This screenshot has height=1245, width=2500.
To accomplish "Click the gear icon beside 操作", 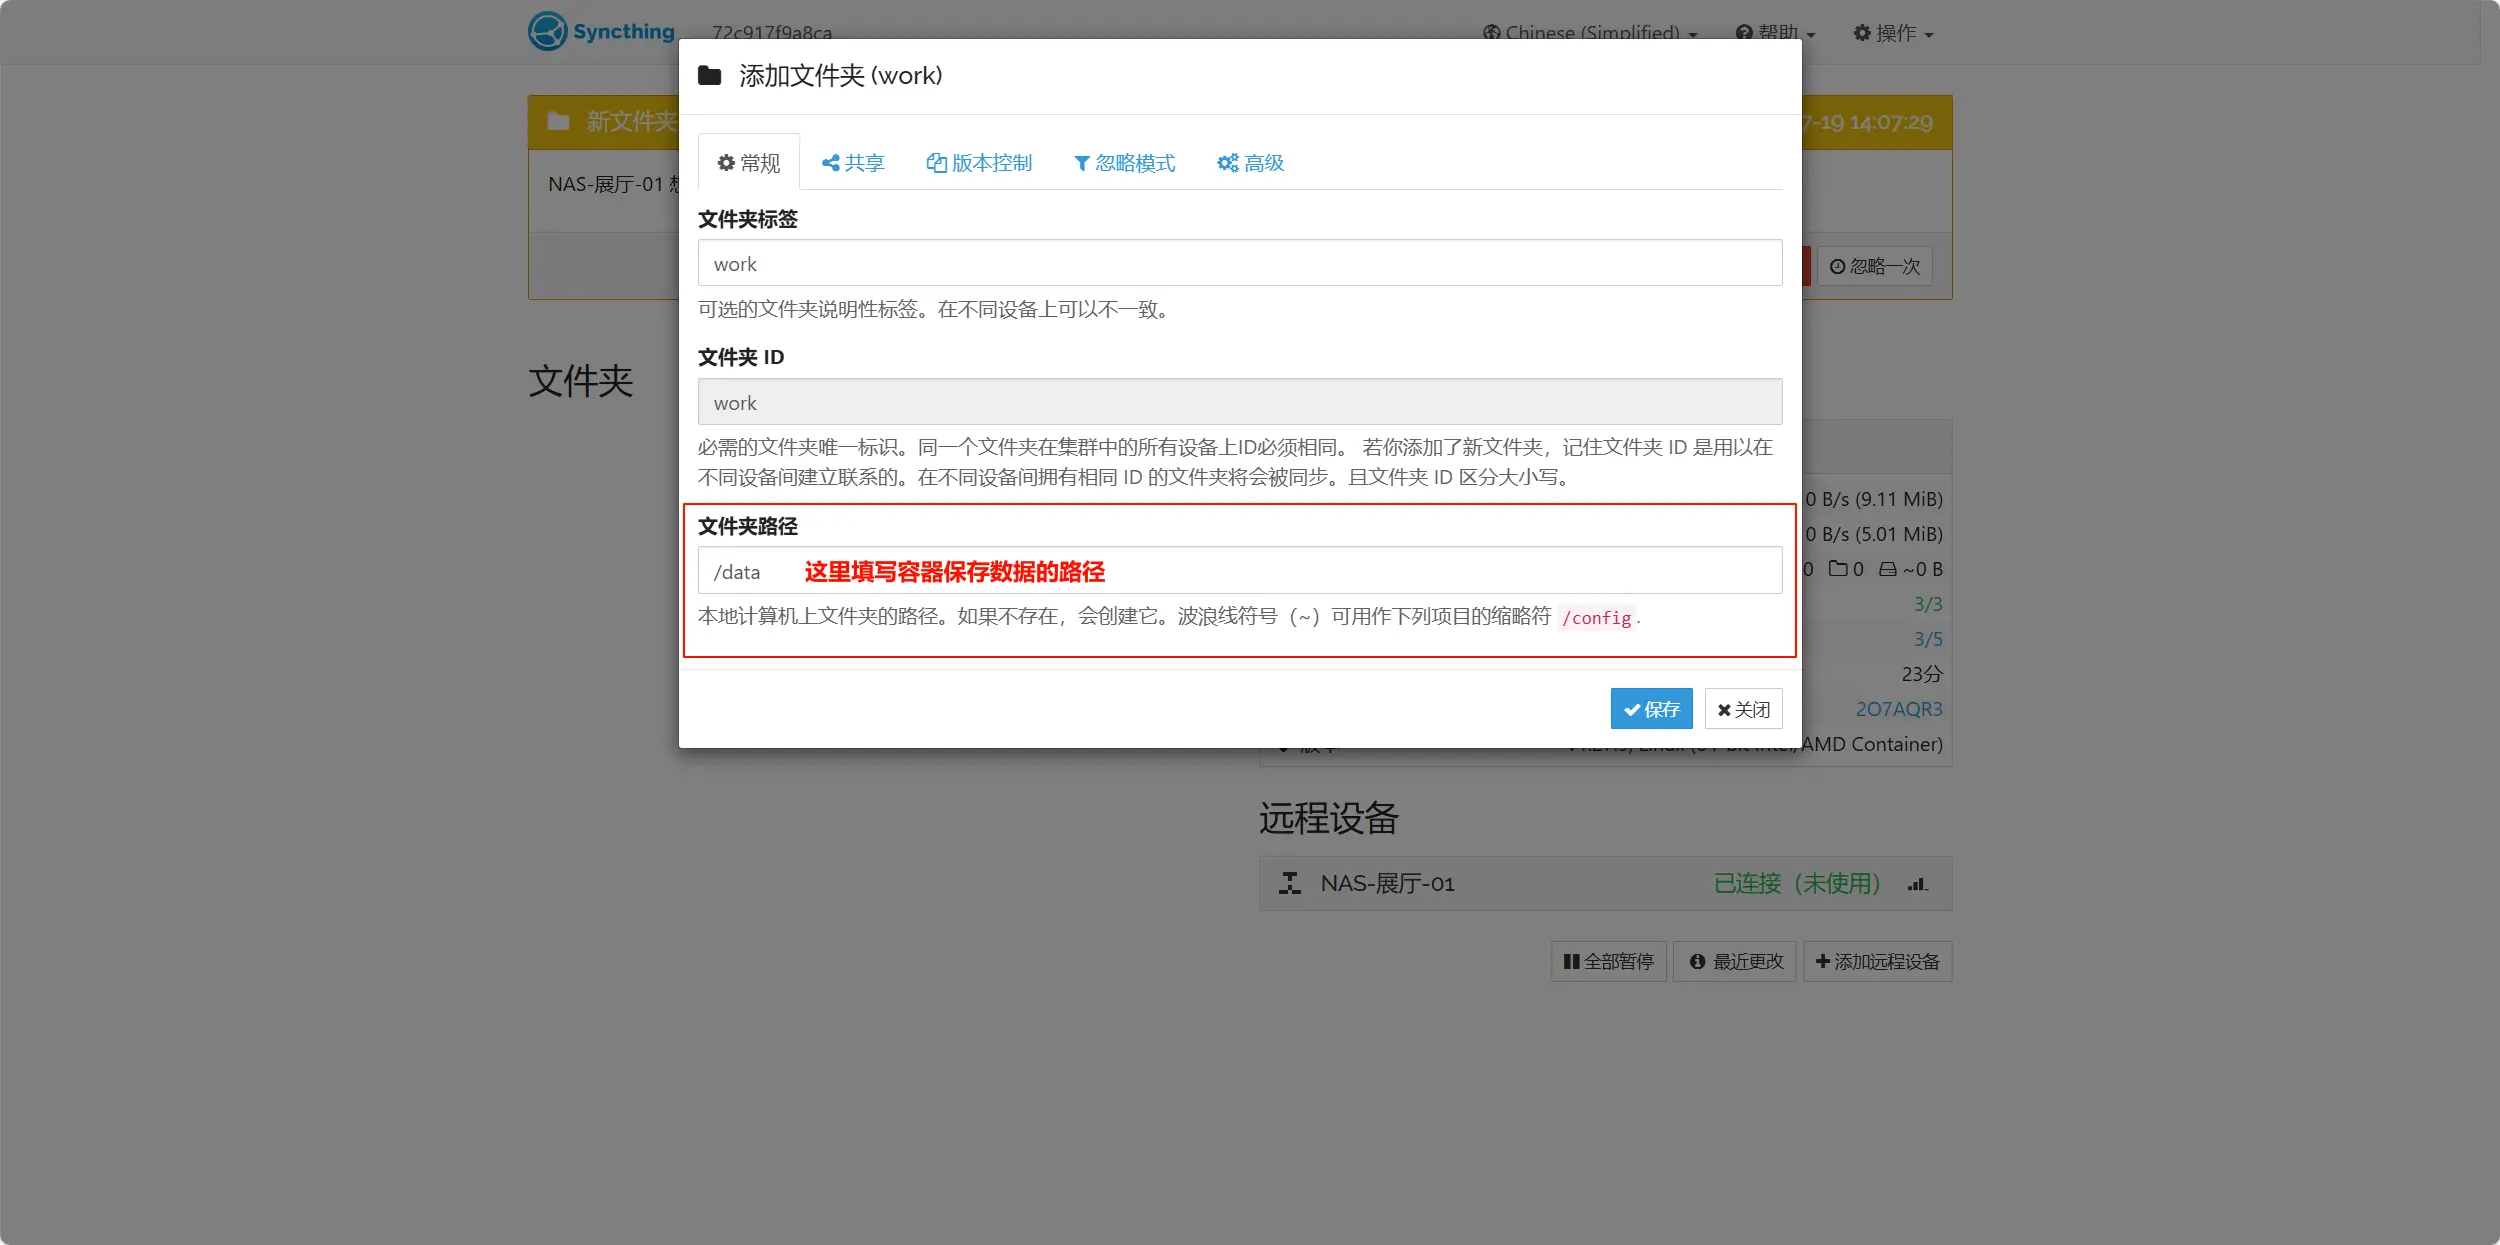I will point(1862,32).
